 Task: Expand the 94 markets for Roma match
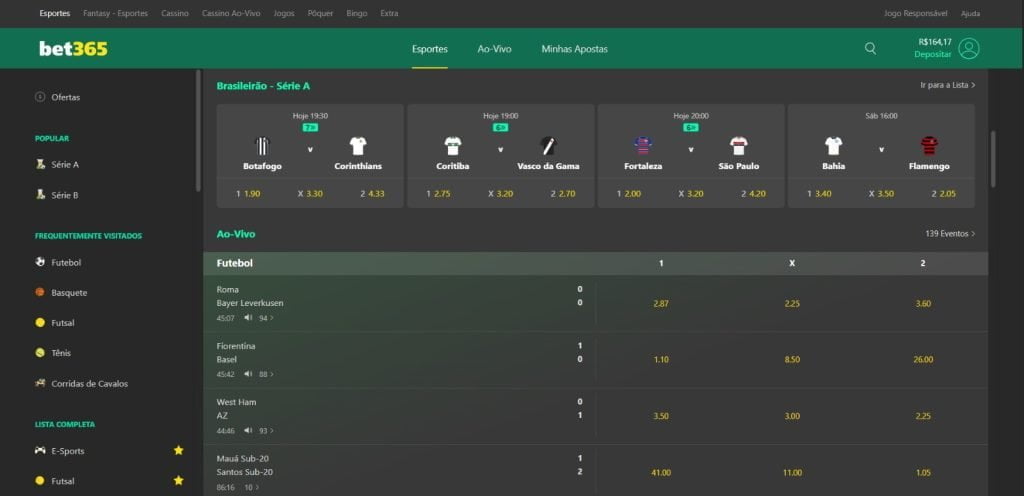tap(266, 318)
